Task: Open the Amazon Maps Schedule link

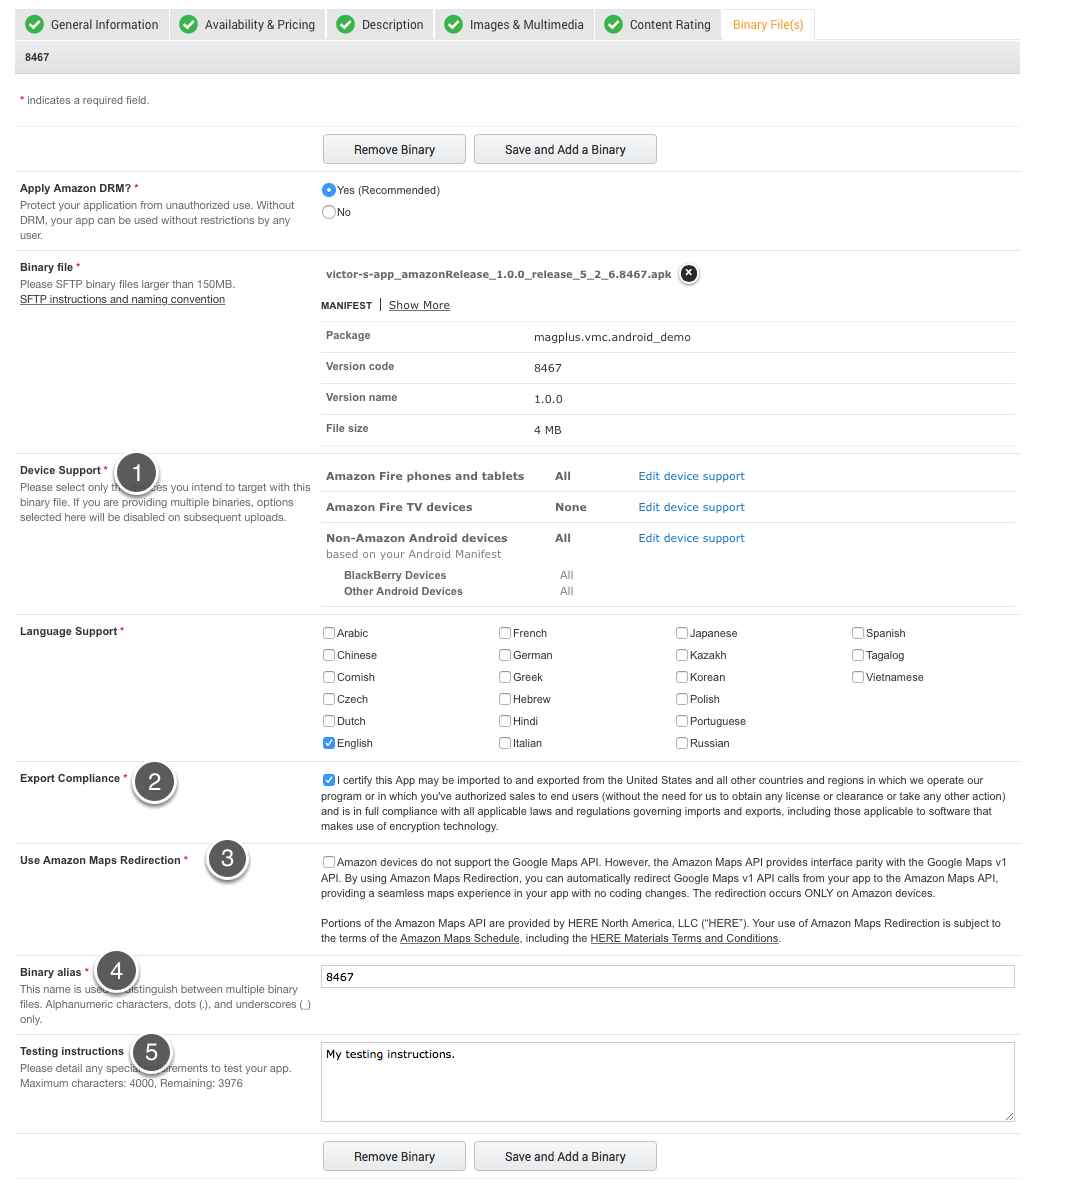Action: point(459,939)
